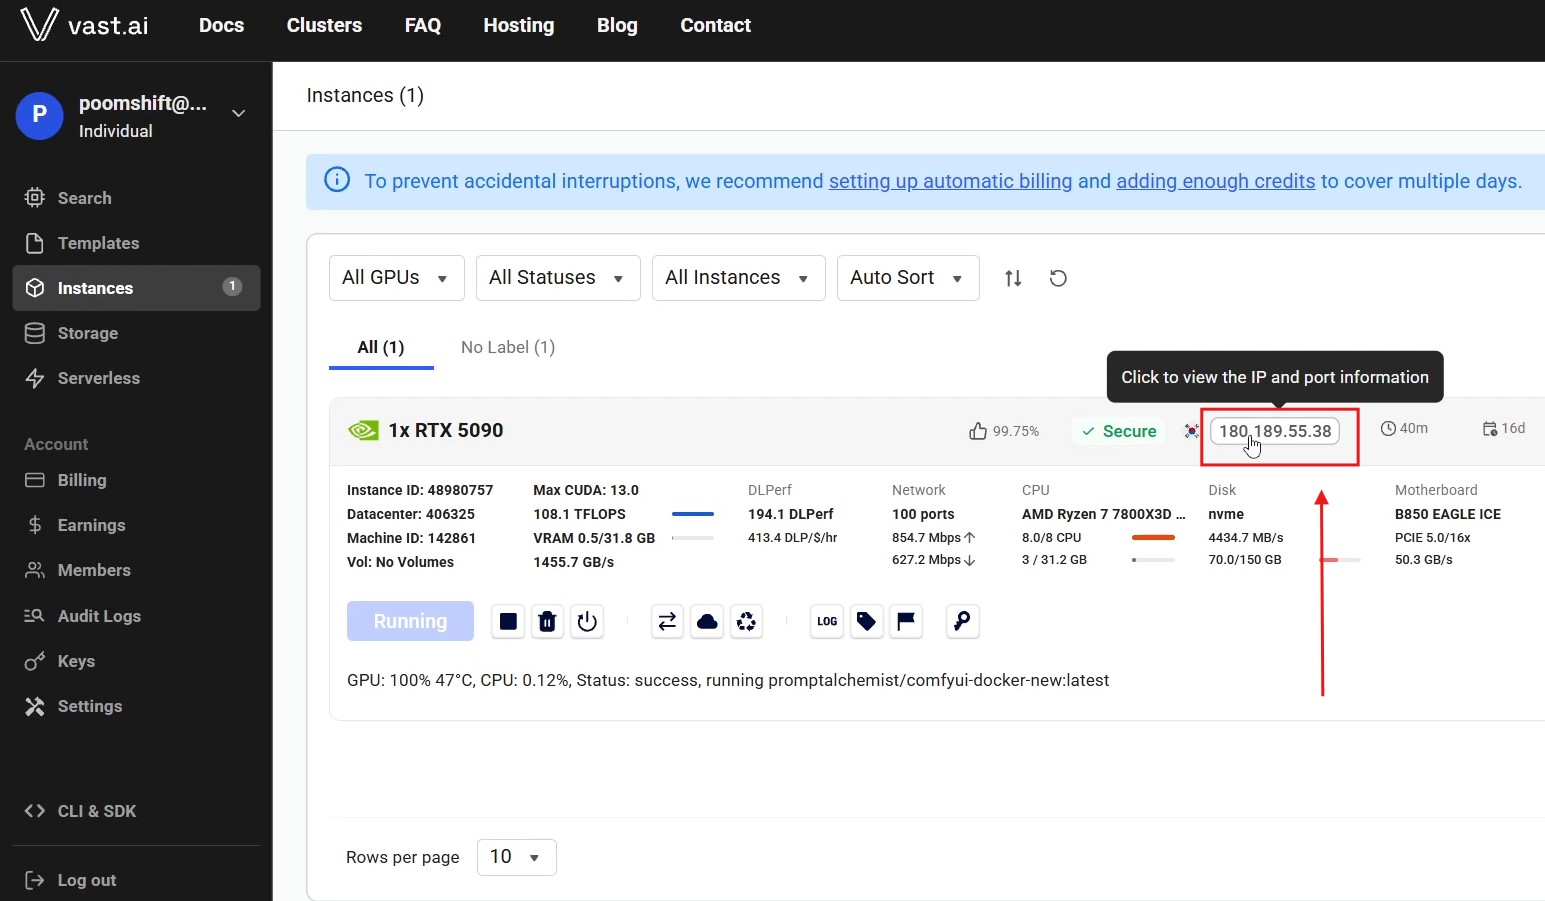Click the transfer arrows icon
1545x901 pixels.
point(667,622)
